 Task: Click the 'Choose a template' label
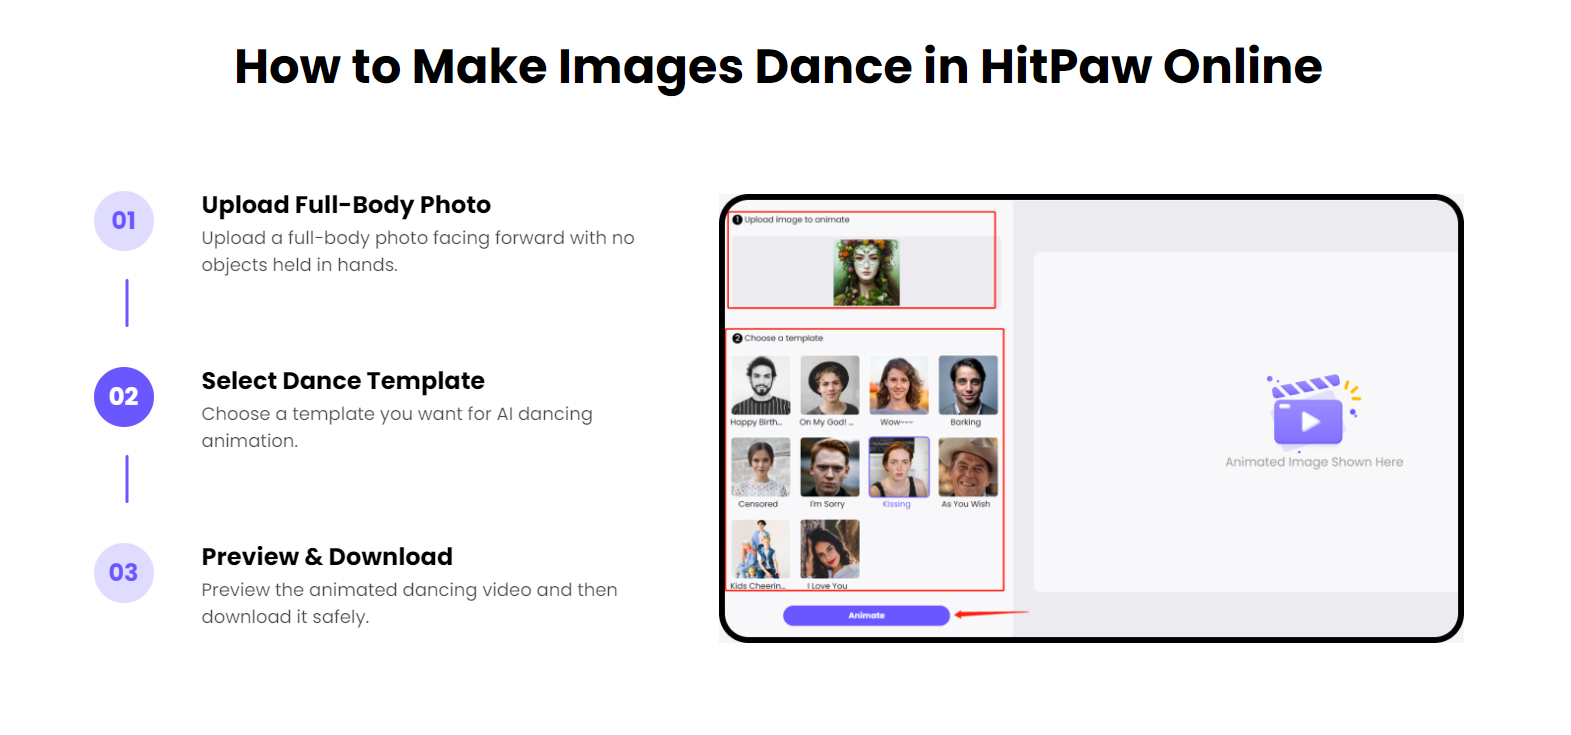tap(783, 338)
